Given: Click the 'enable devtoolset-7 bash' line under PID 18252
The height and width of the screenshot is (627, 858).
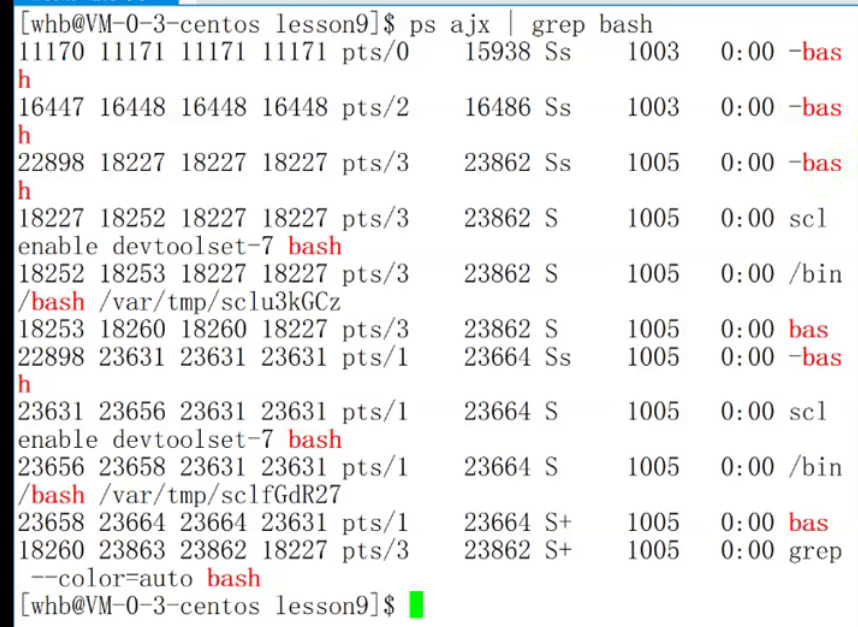Looking at the screenshot, I should tap(179, 246).
